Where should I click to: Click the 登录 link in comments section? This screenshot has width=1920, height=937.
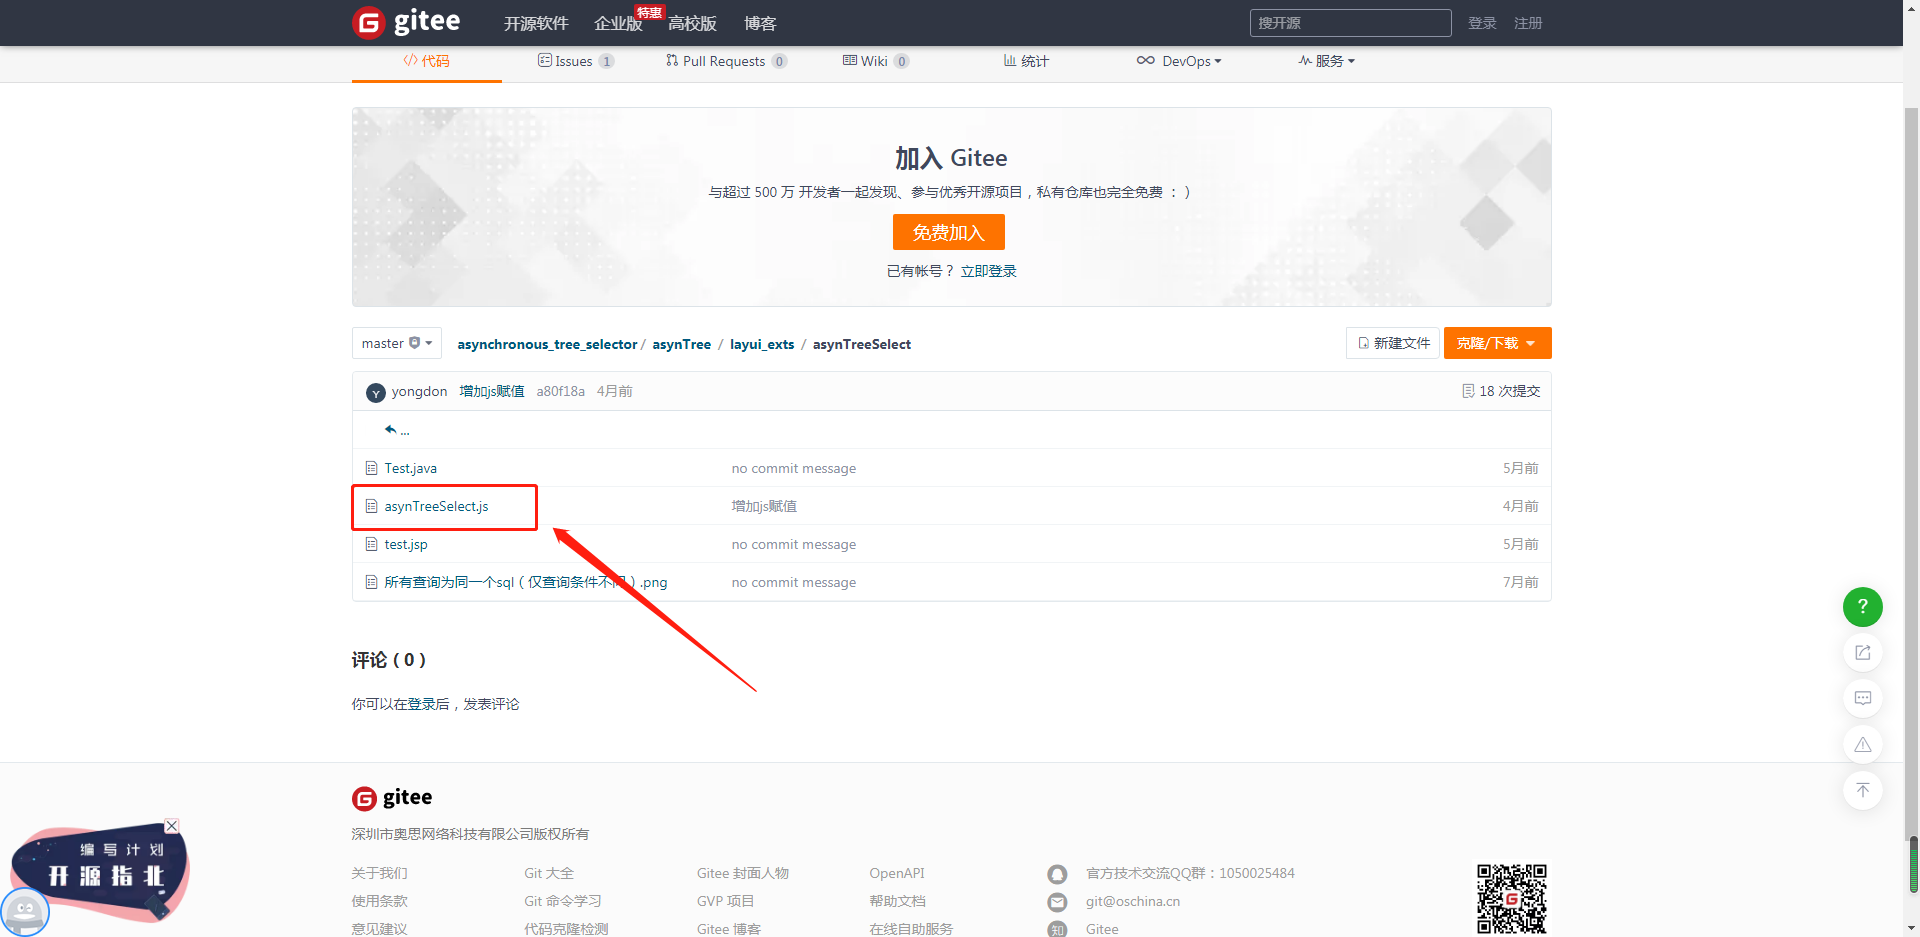(x=421, y=704)
